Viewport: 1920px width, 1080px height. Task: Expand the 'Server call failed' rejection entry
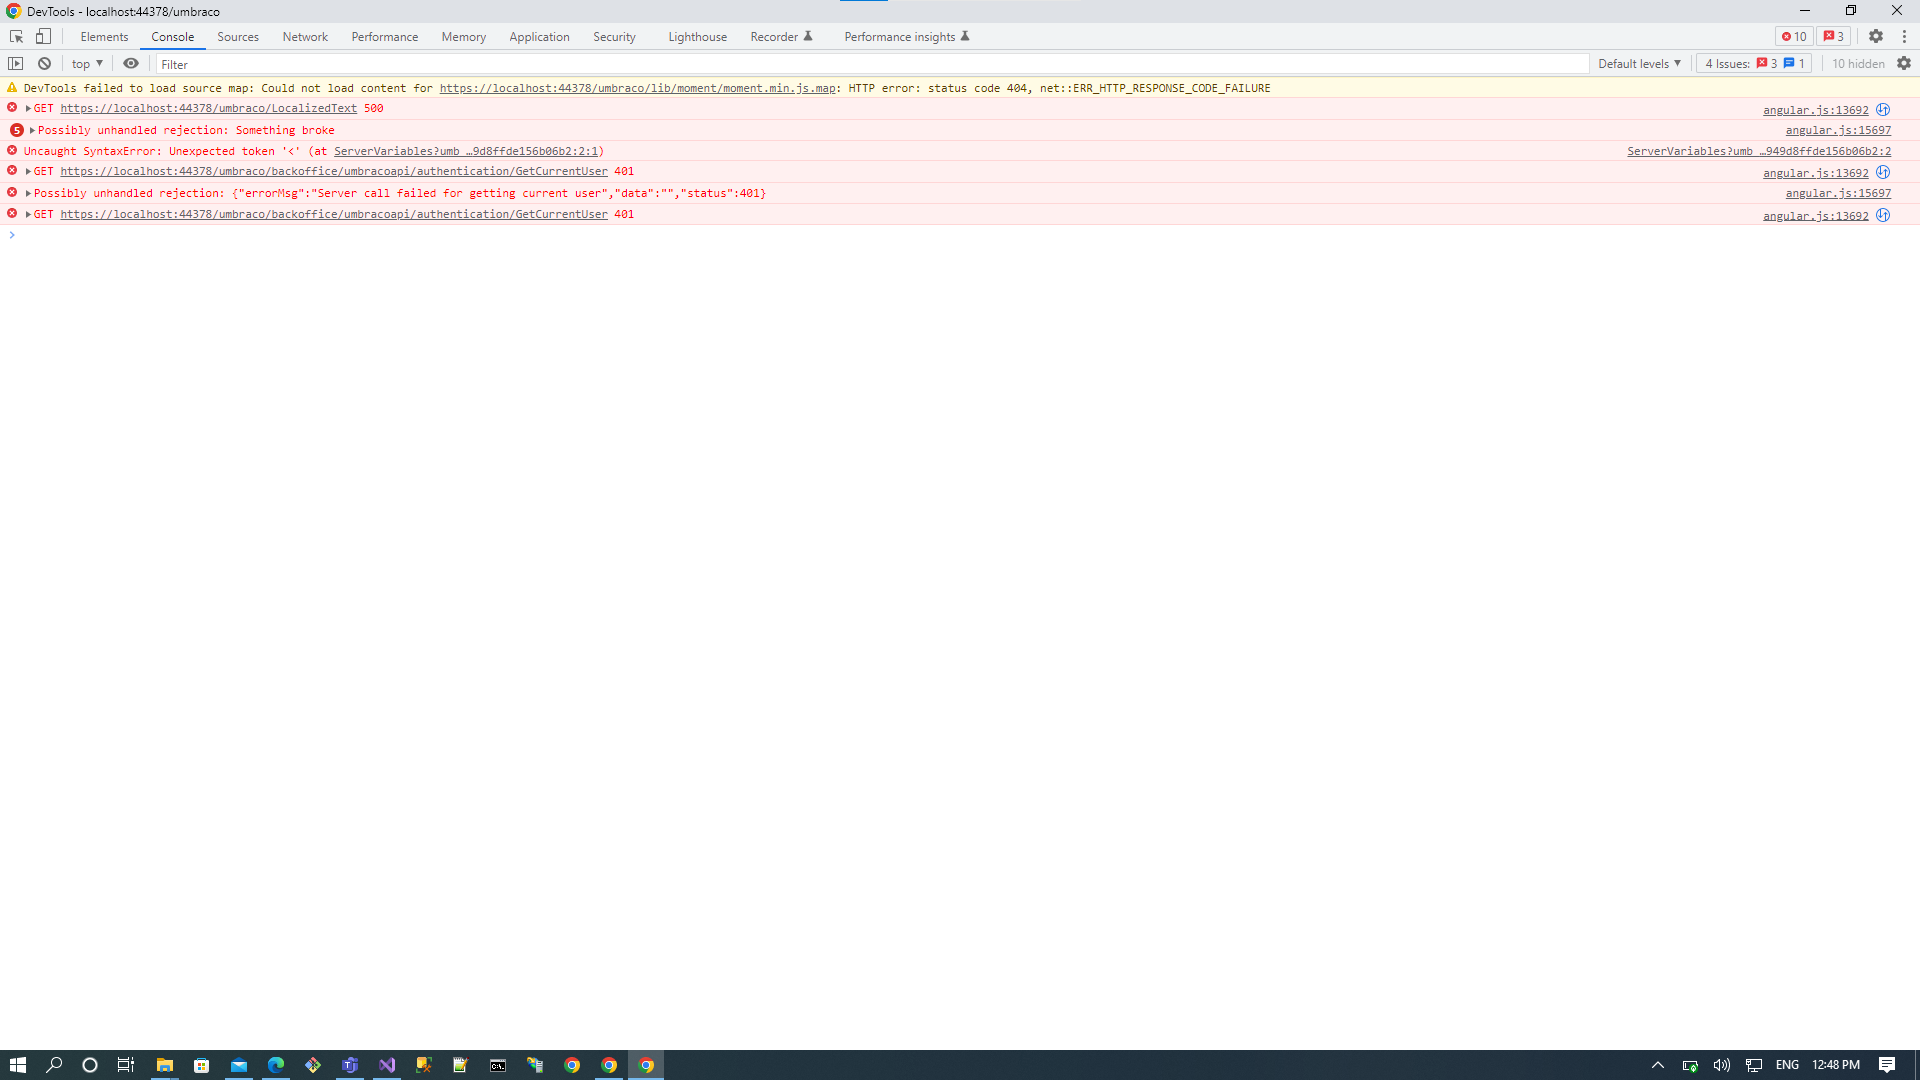(x=28, y=193)
